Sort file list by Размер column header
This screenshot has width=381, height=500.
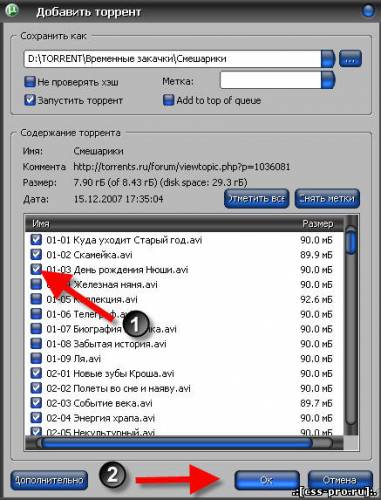coord(317,224)
